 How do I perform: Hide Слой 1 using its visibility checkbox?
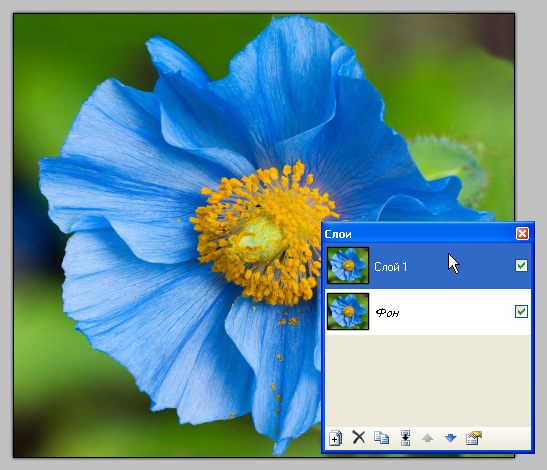[x=521, y=266]
